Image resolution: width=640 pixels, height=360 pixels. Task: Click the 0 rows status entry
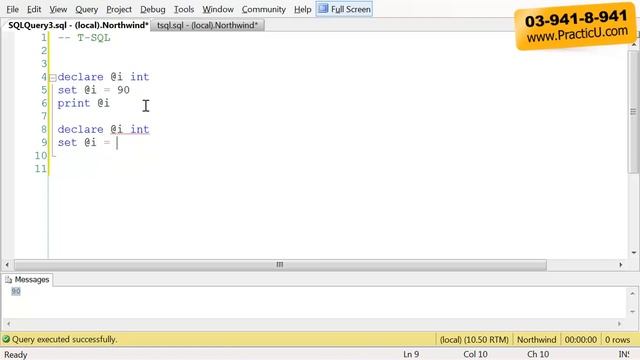tap(617, 340)
